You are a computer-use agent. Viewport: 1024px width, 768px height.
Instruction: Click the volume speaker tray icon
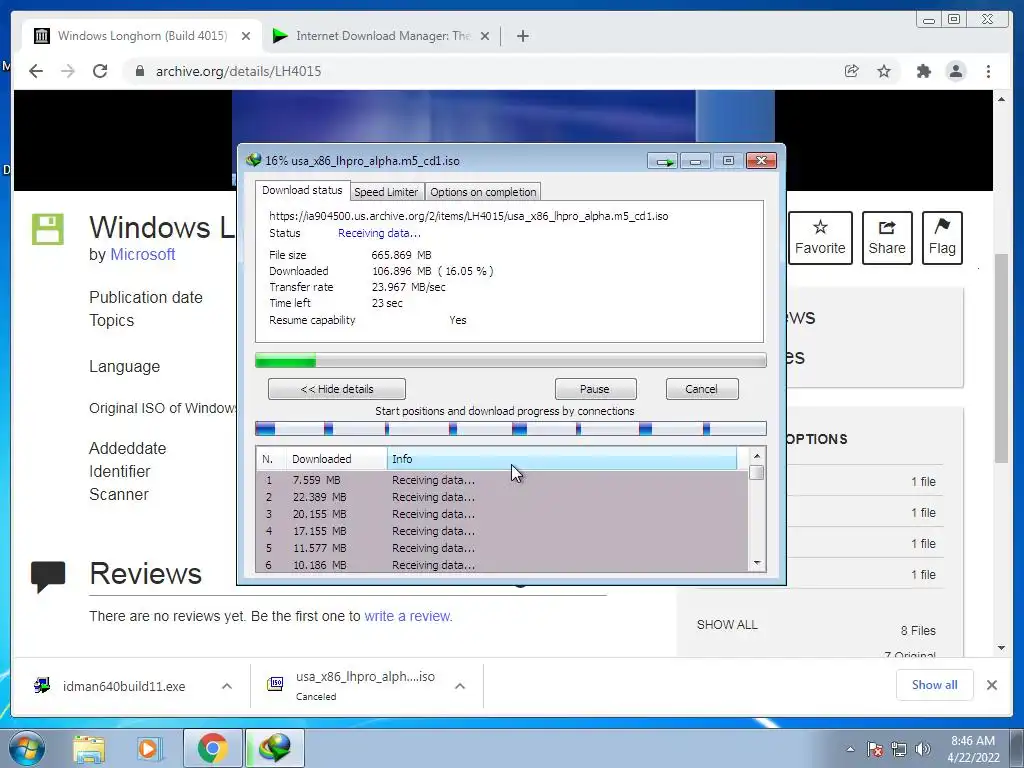point(923,749)
